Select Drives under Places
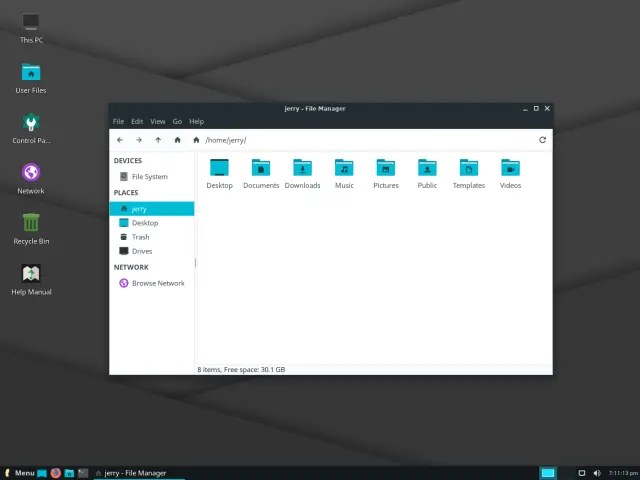640x480 pixels. [141, 251]
